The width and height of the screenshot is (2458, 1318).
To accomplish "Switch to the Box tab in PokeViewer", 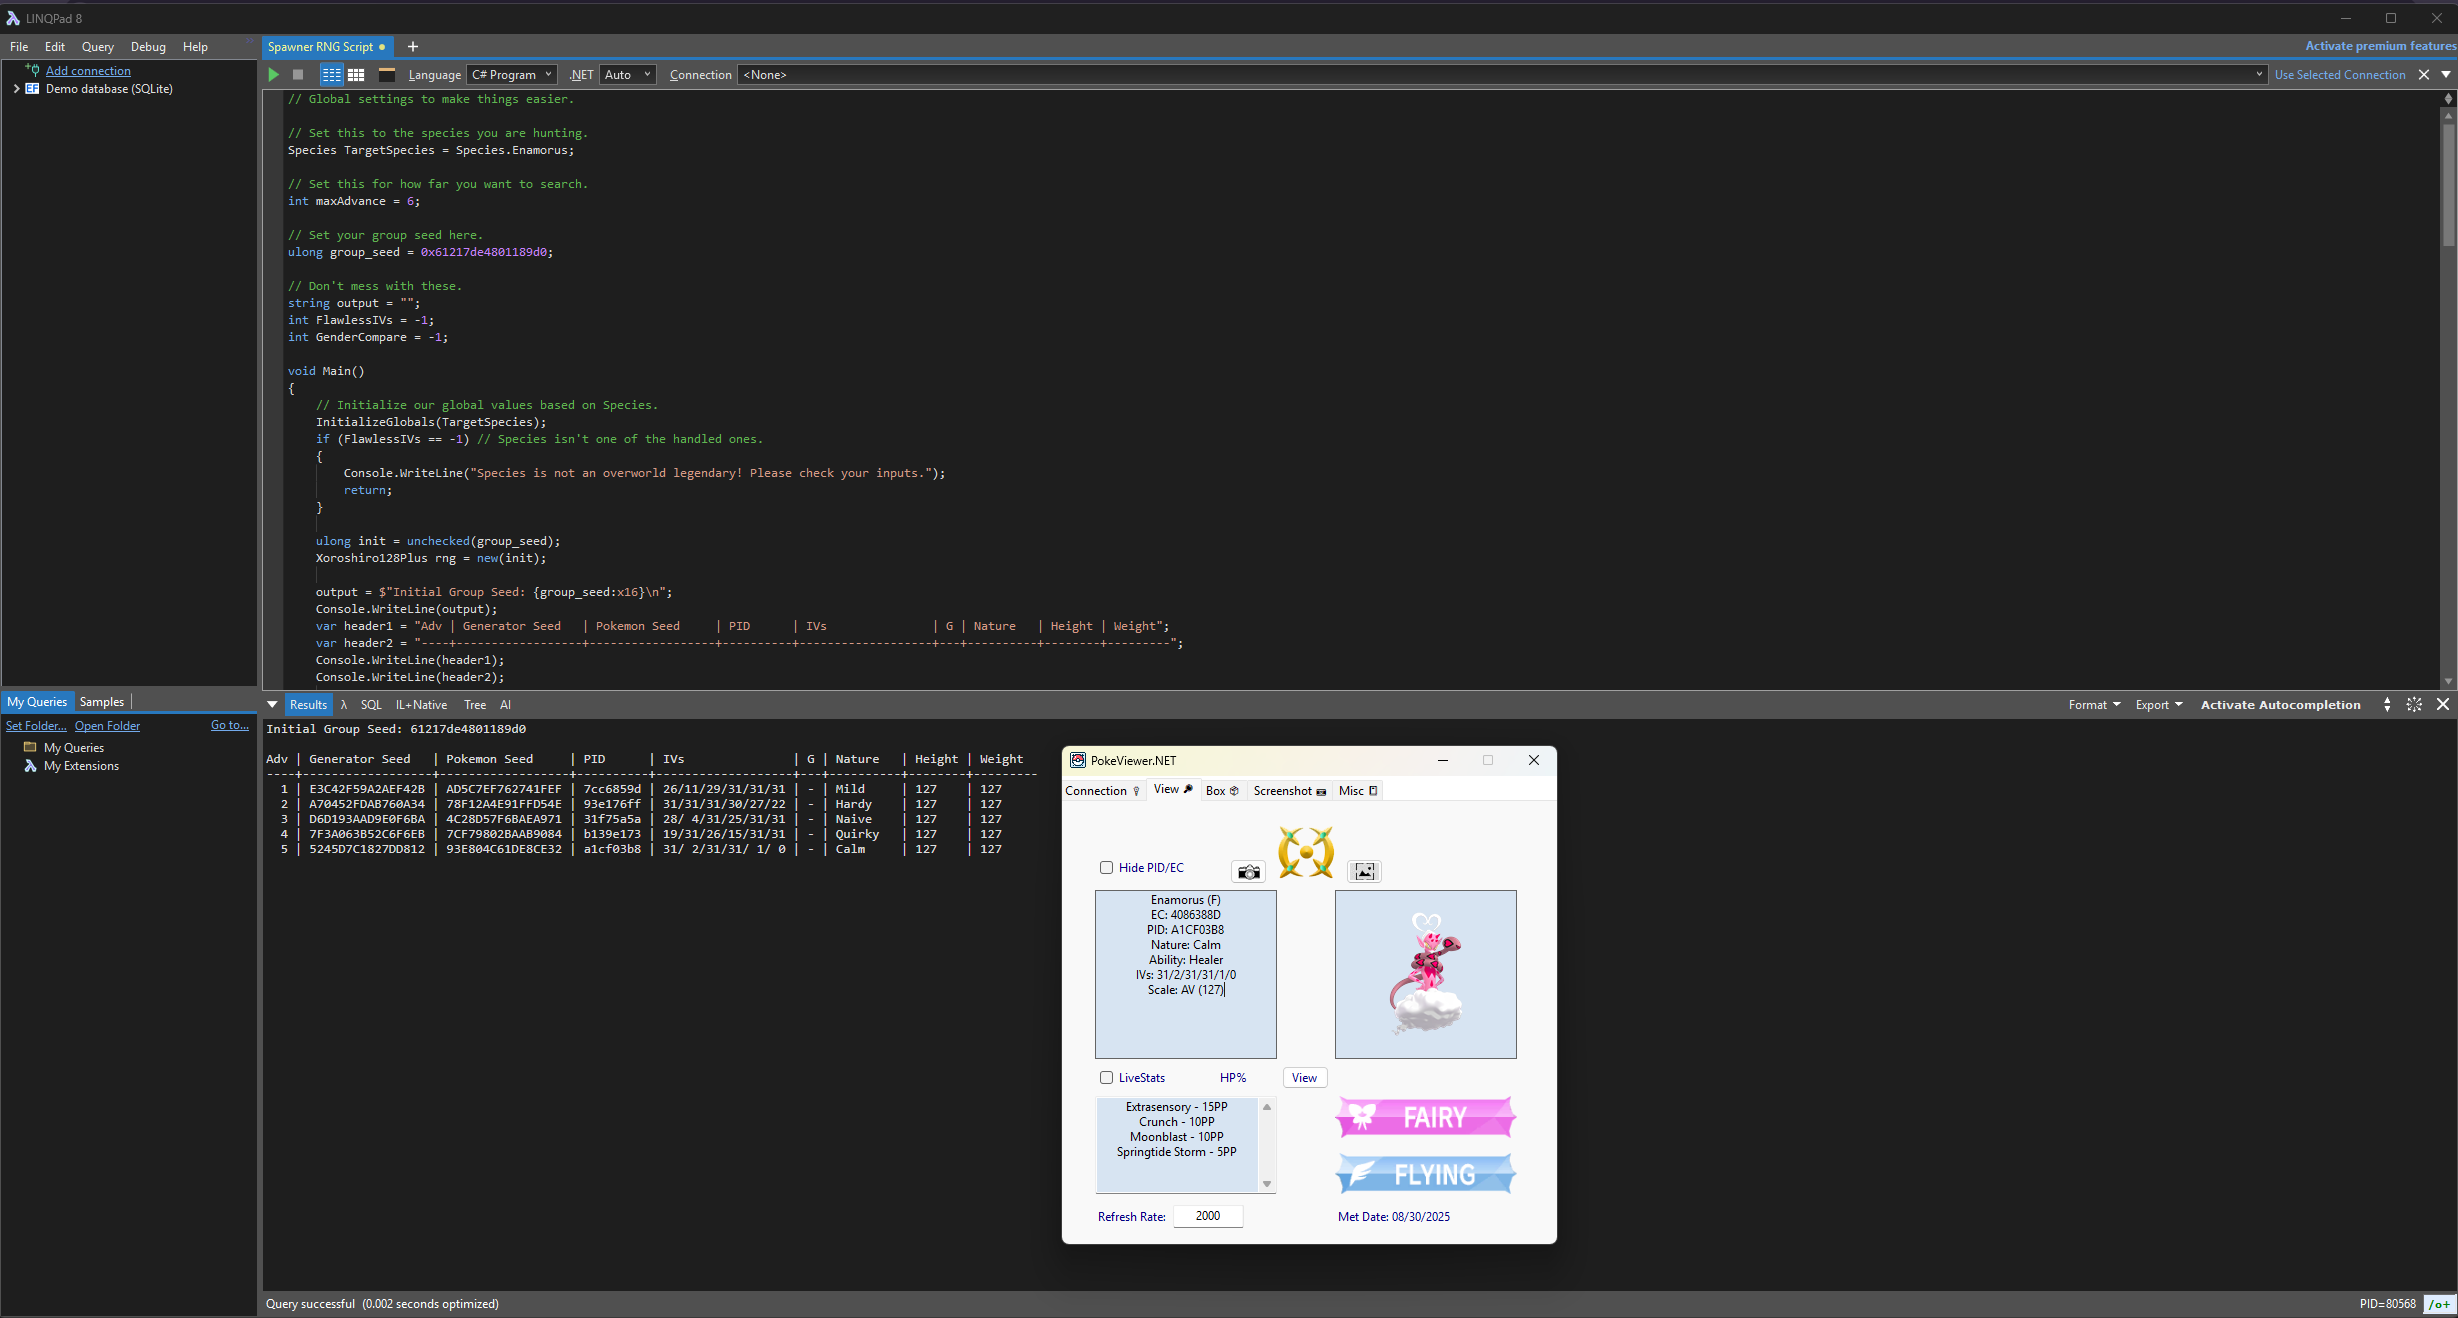I will pyautogui.click(x=1221, y=791).
